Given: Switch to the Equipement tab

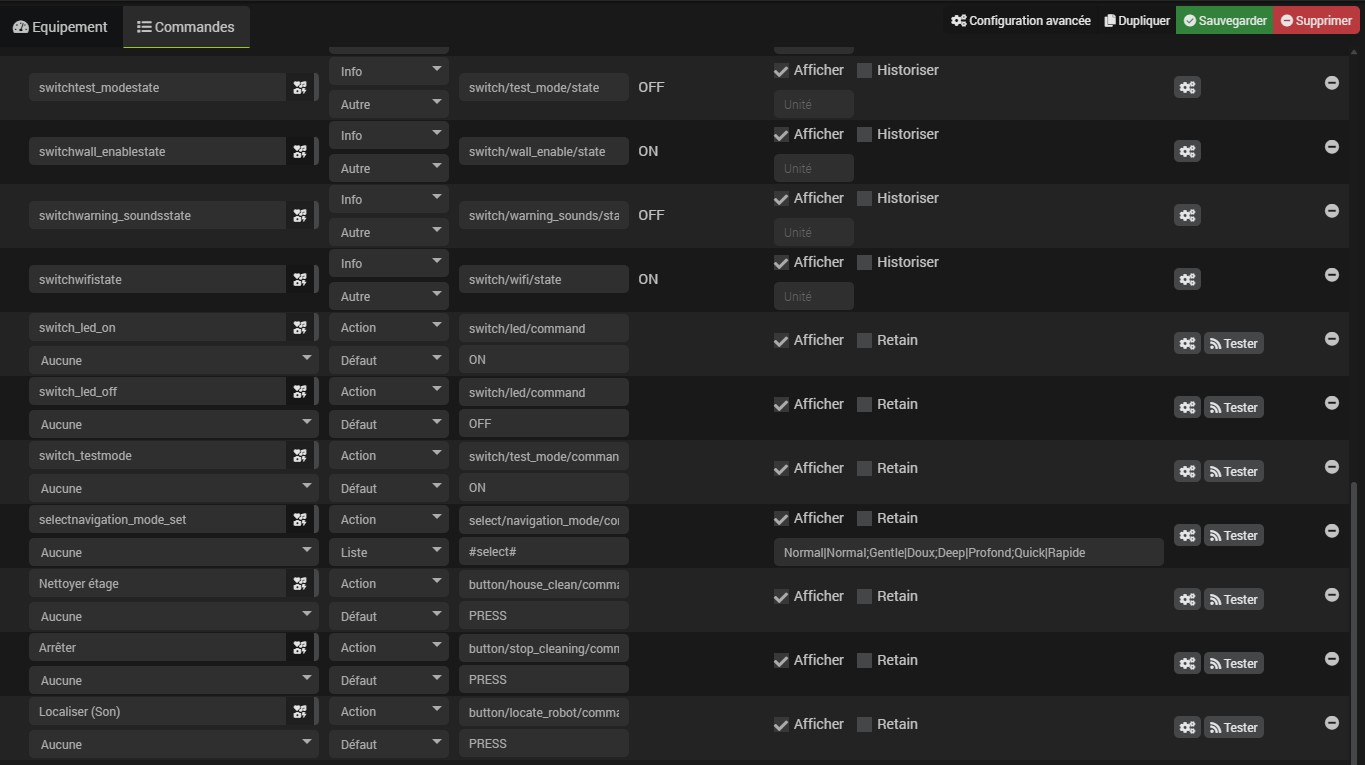Looking at the screenshot, I should click(x=60, y=27).
